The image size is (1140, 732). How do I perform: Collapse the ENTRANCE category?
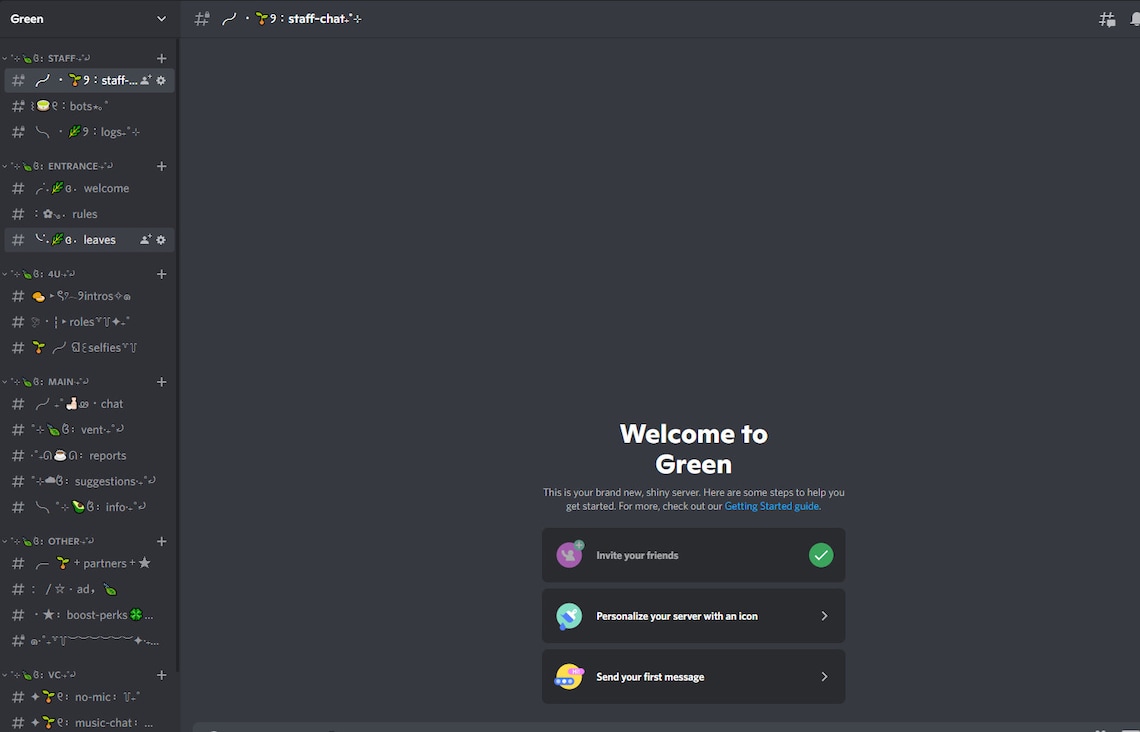point(57,166)
